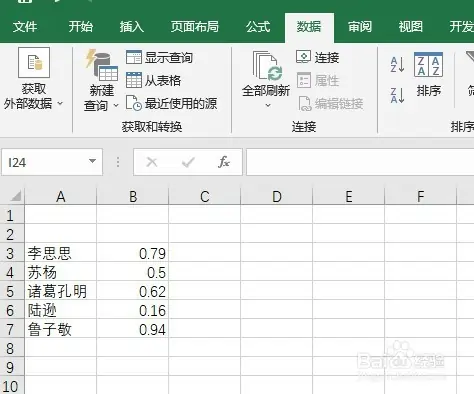Screen dimensions: 474x394
Task: Click the formula bar confirm checkmark
Action: (x=188, y=162)
